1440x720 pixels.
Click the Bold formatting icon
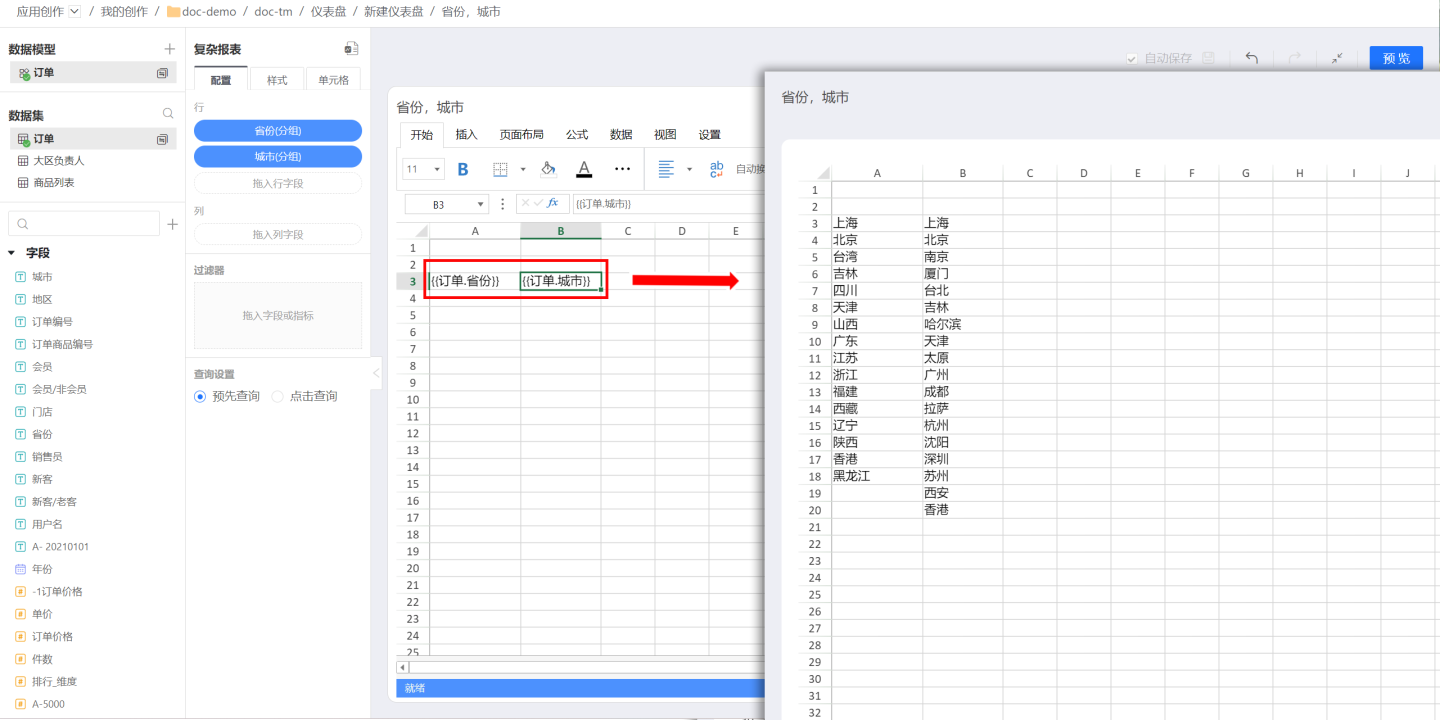tap(463, 169)
